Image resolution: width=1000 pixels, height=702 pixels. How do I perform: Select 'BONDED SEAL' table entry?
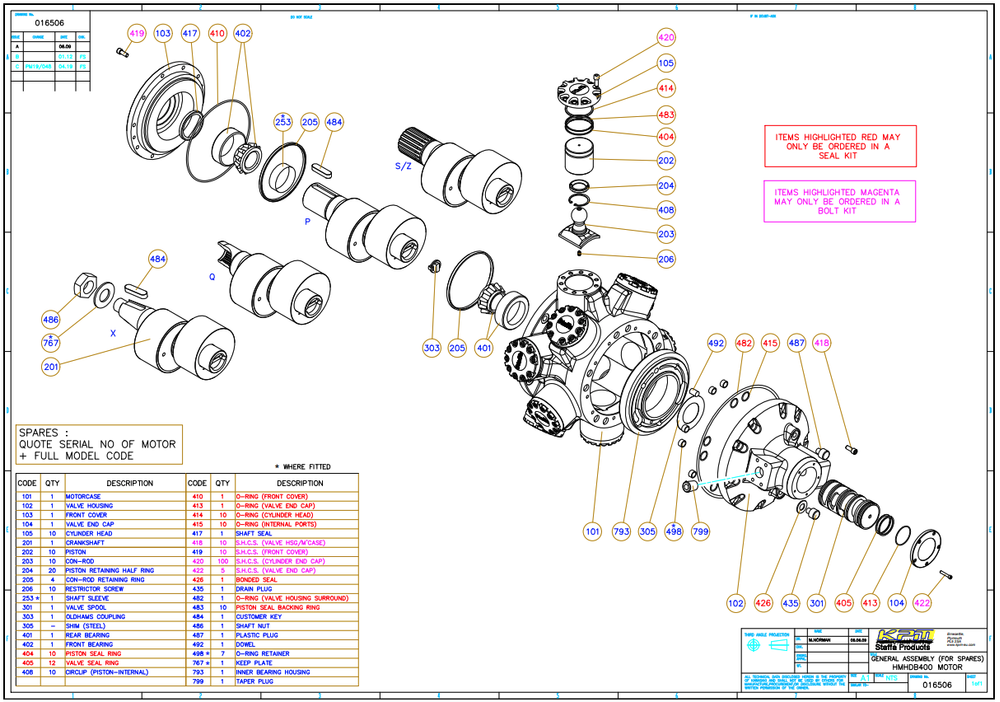(256, 580)
